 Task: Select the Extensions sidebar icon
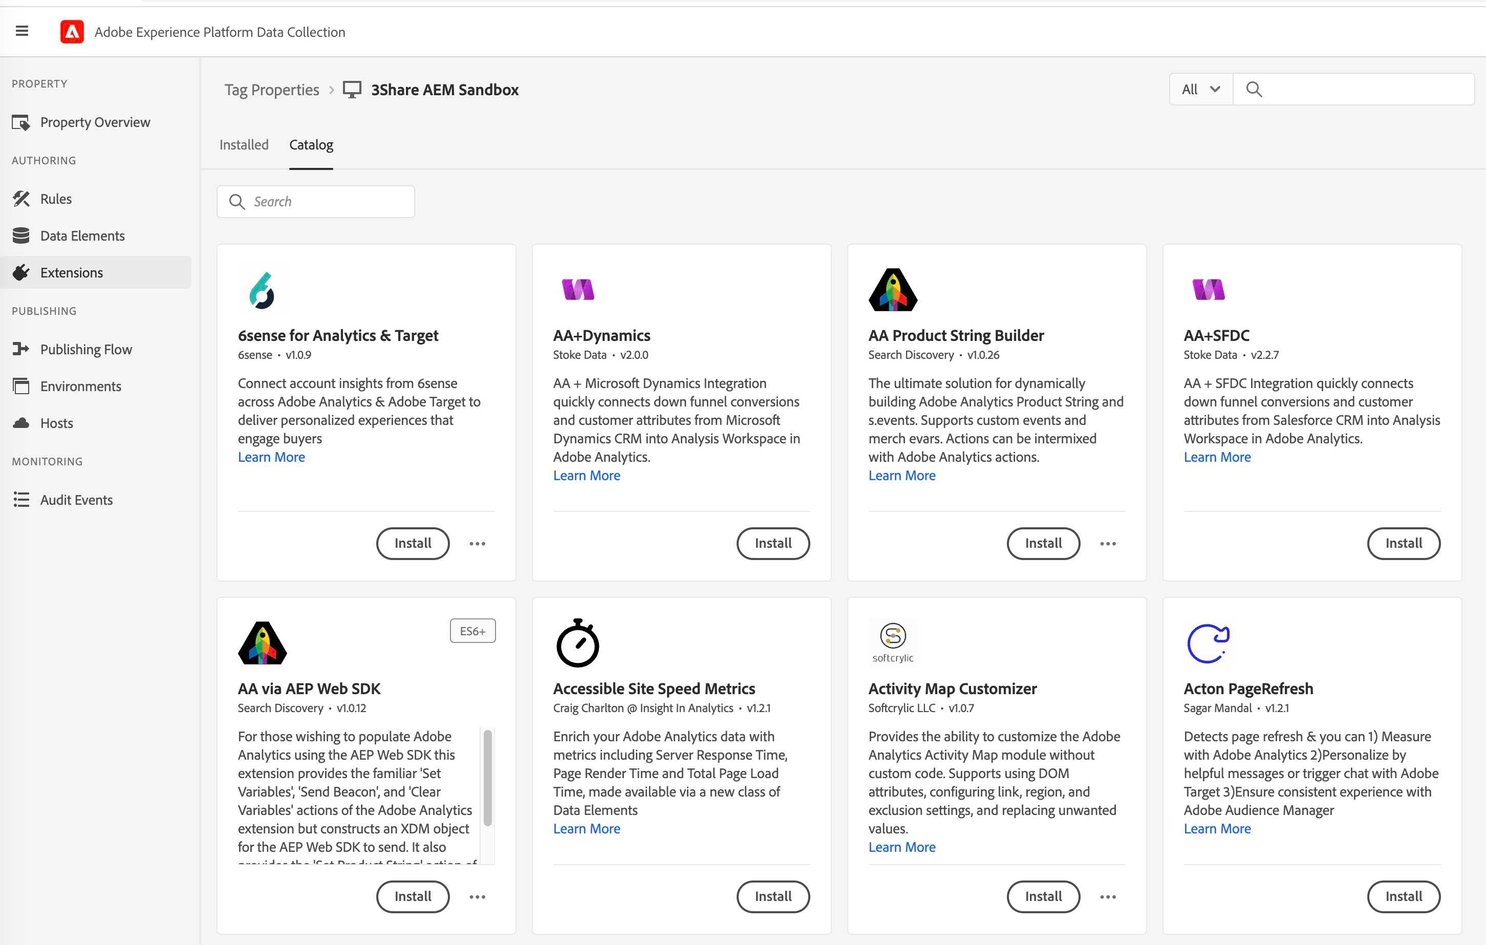click(x=21, y=272)
